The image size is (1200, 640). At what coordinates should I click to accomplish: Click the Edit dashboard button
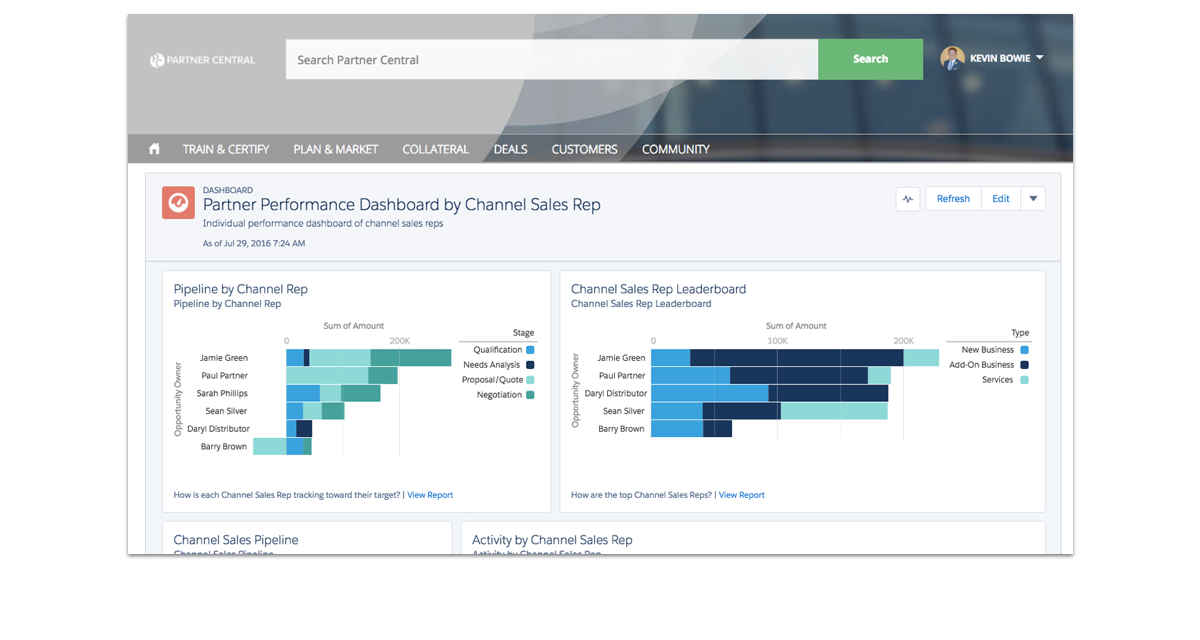[1000, 199]
